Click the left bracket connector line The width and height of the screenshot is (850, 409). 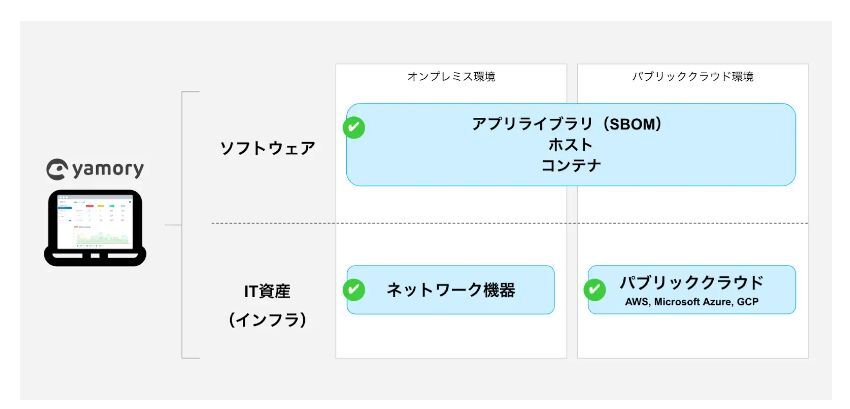[182, 225]
